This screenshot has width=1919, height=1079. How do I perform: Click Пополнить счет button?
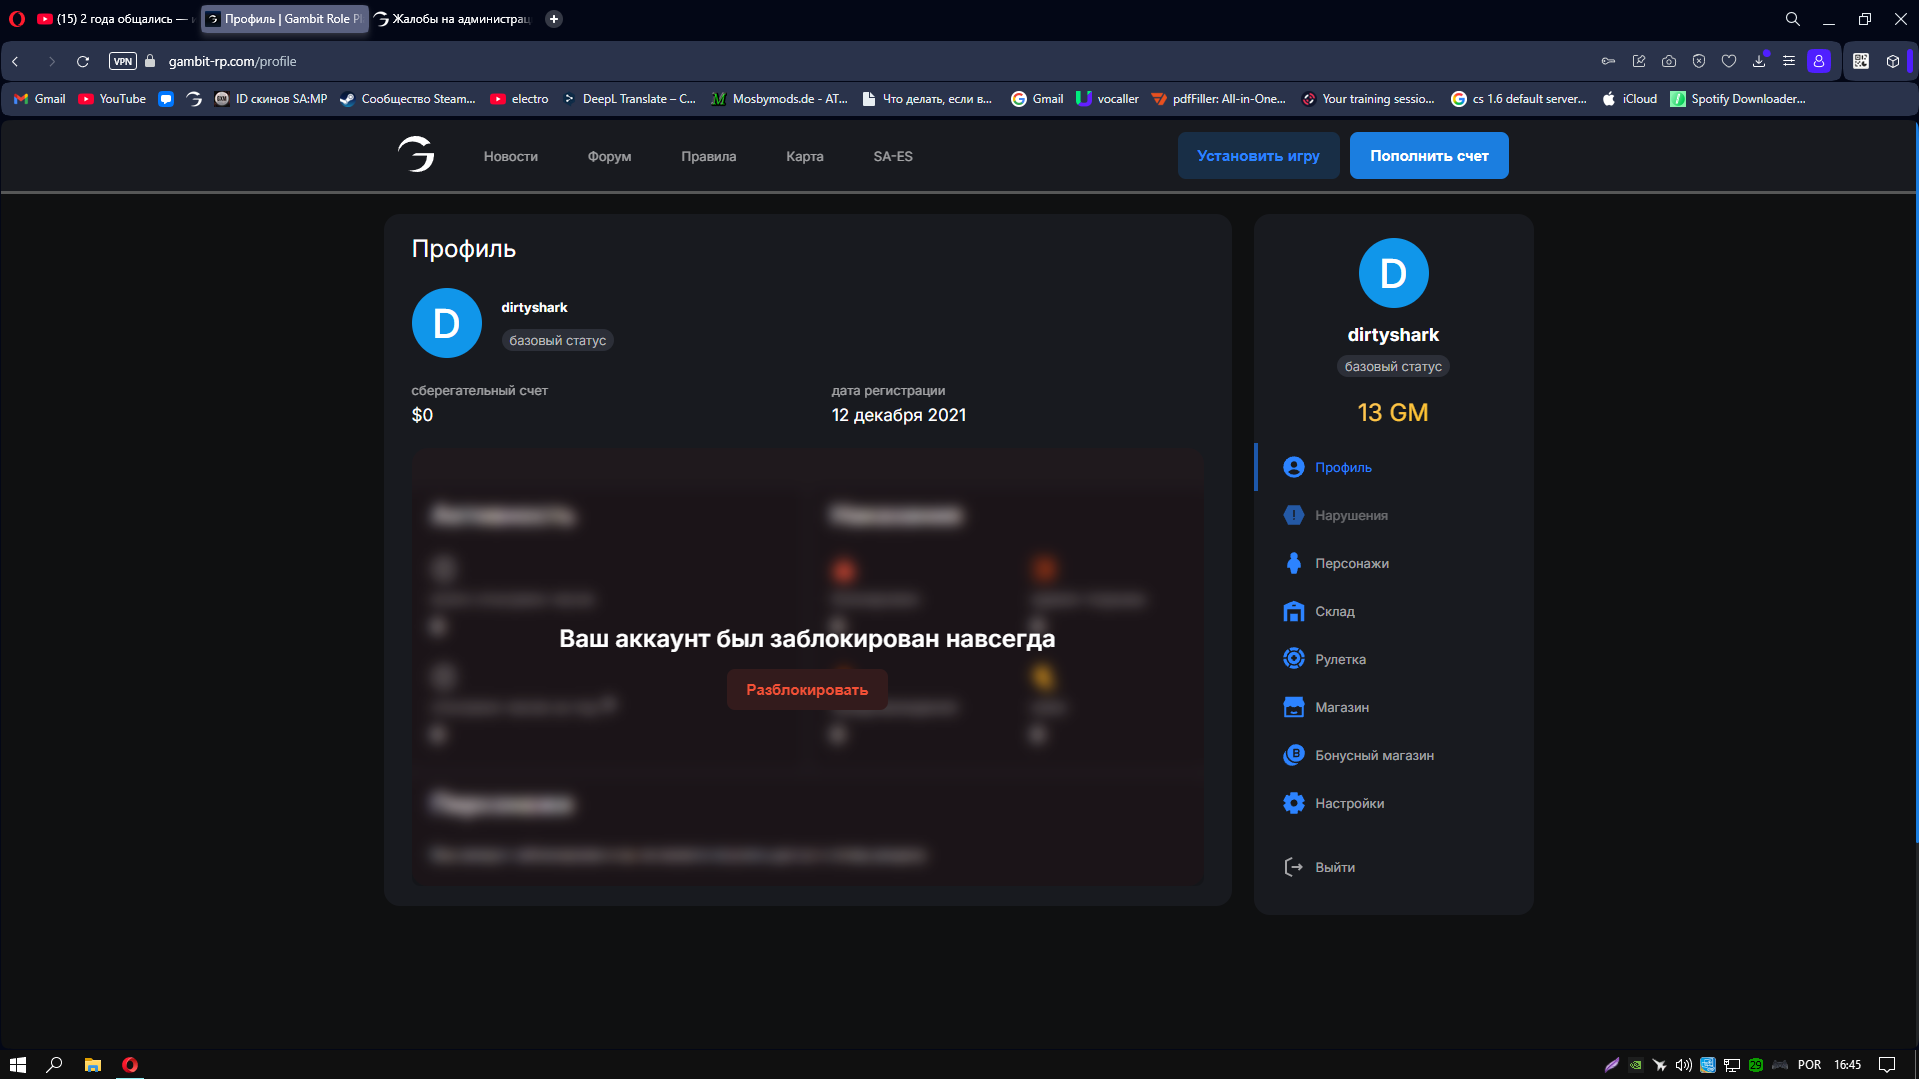(x=1428, y=156)
